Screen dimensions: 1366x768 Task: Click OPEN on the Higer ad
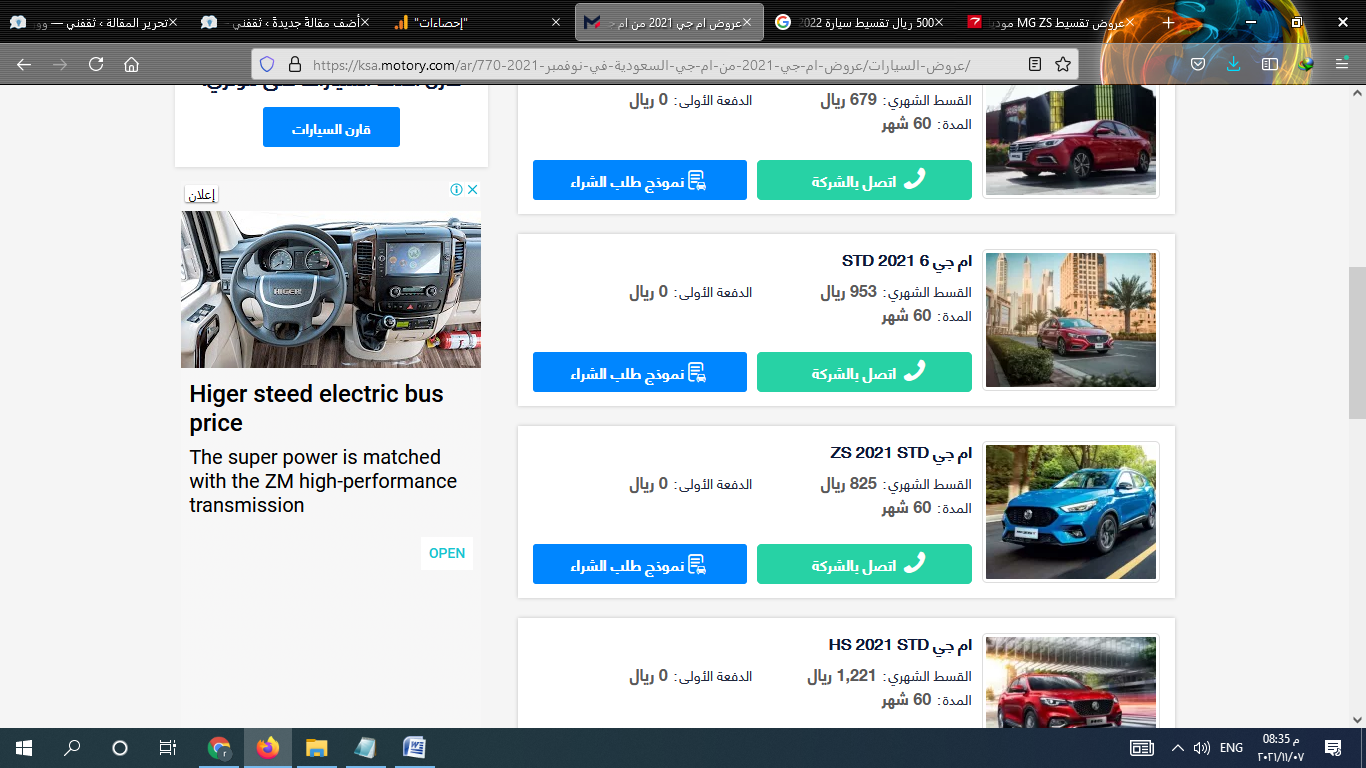(447, 553)
